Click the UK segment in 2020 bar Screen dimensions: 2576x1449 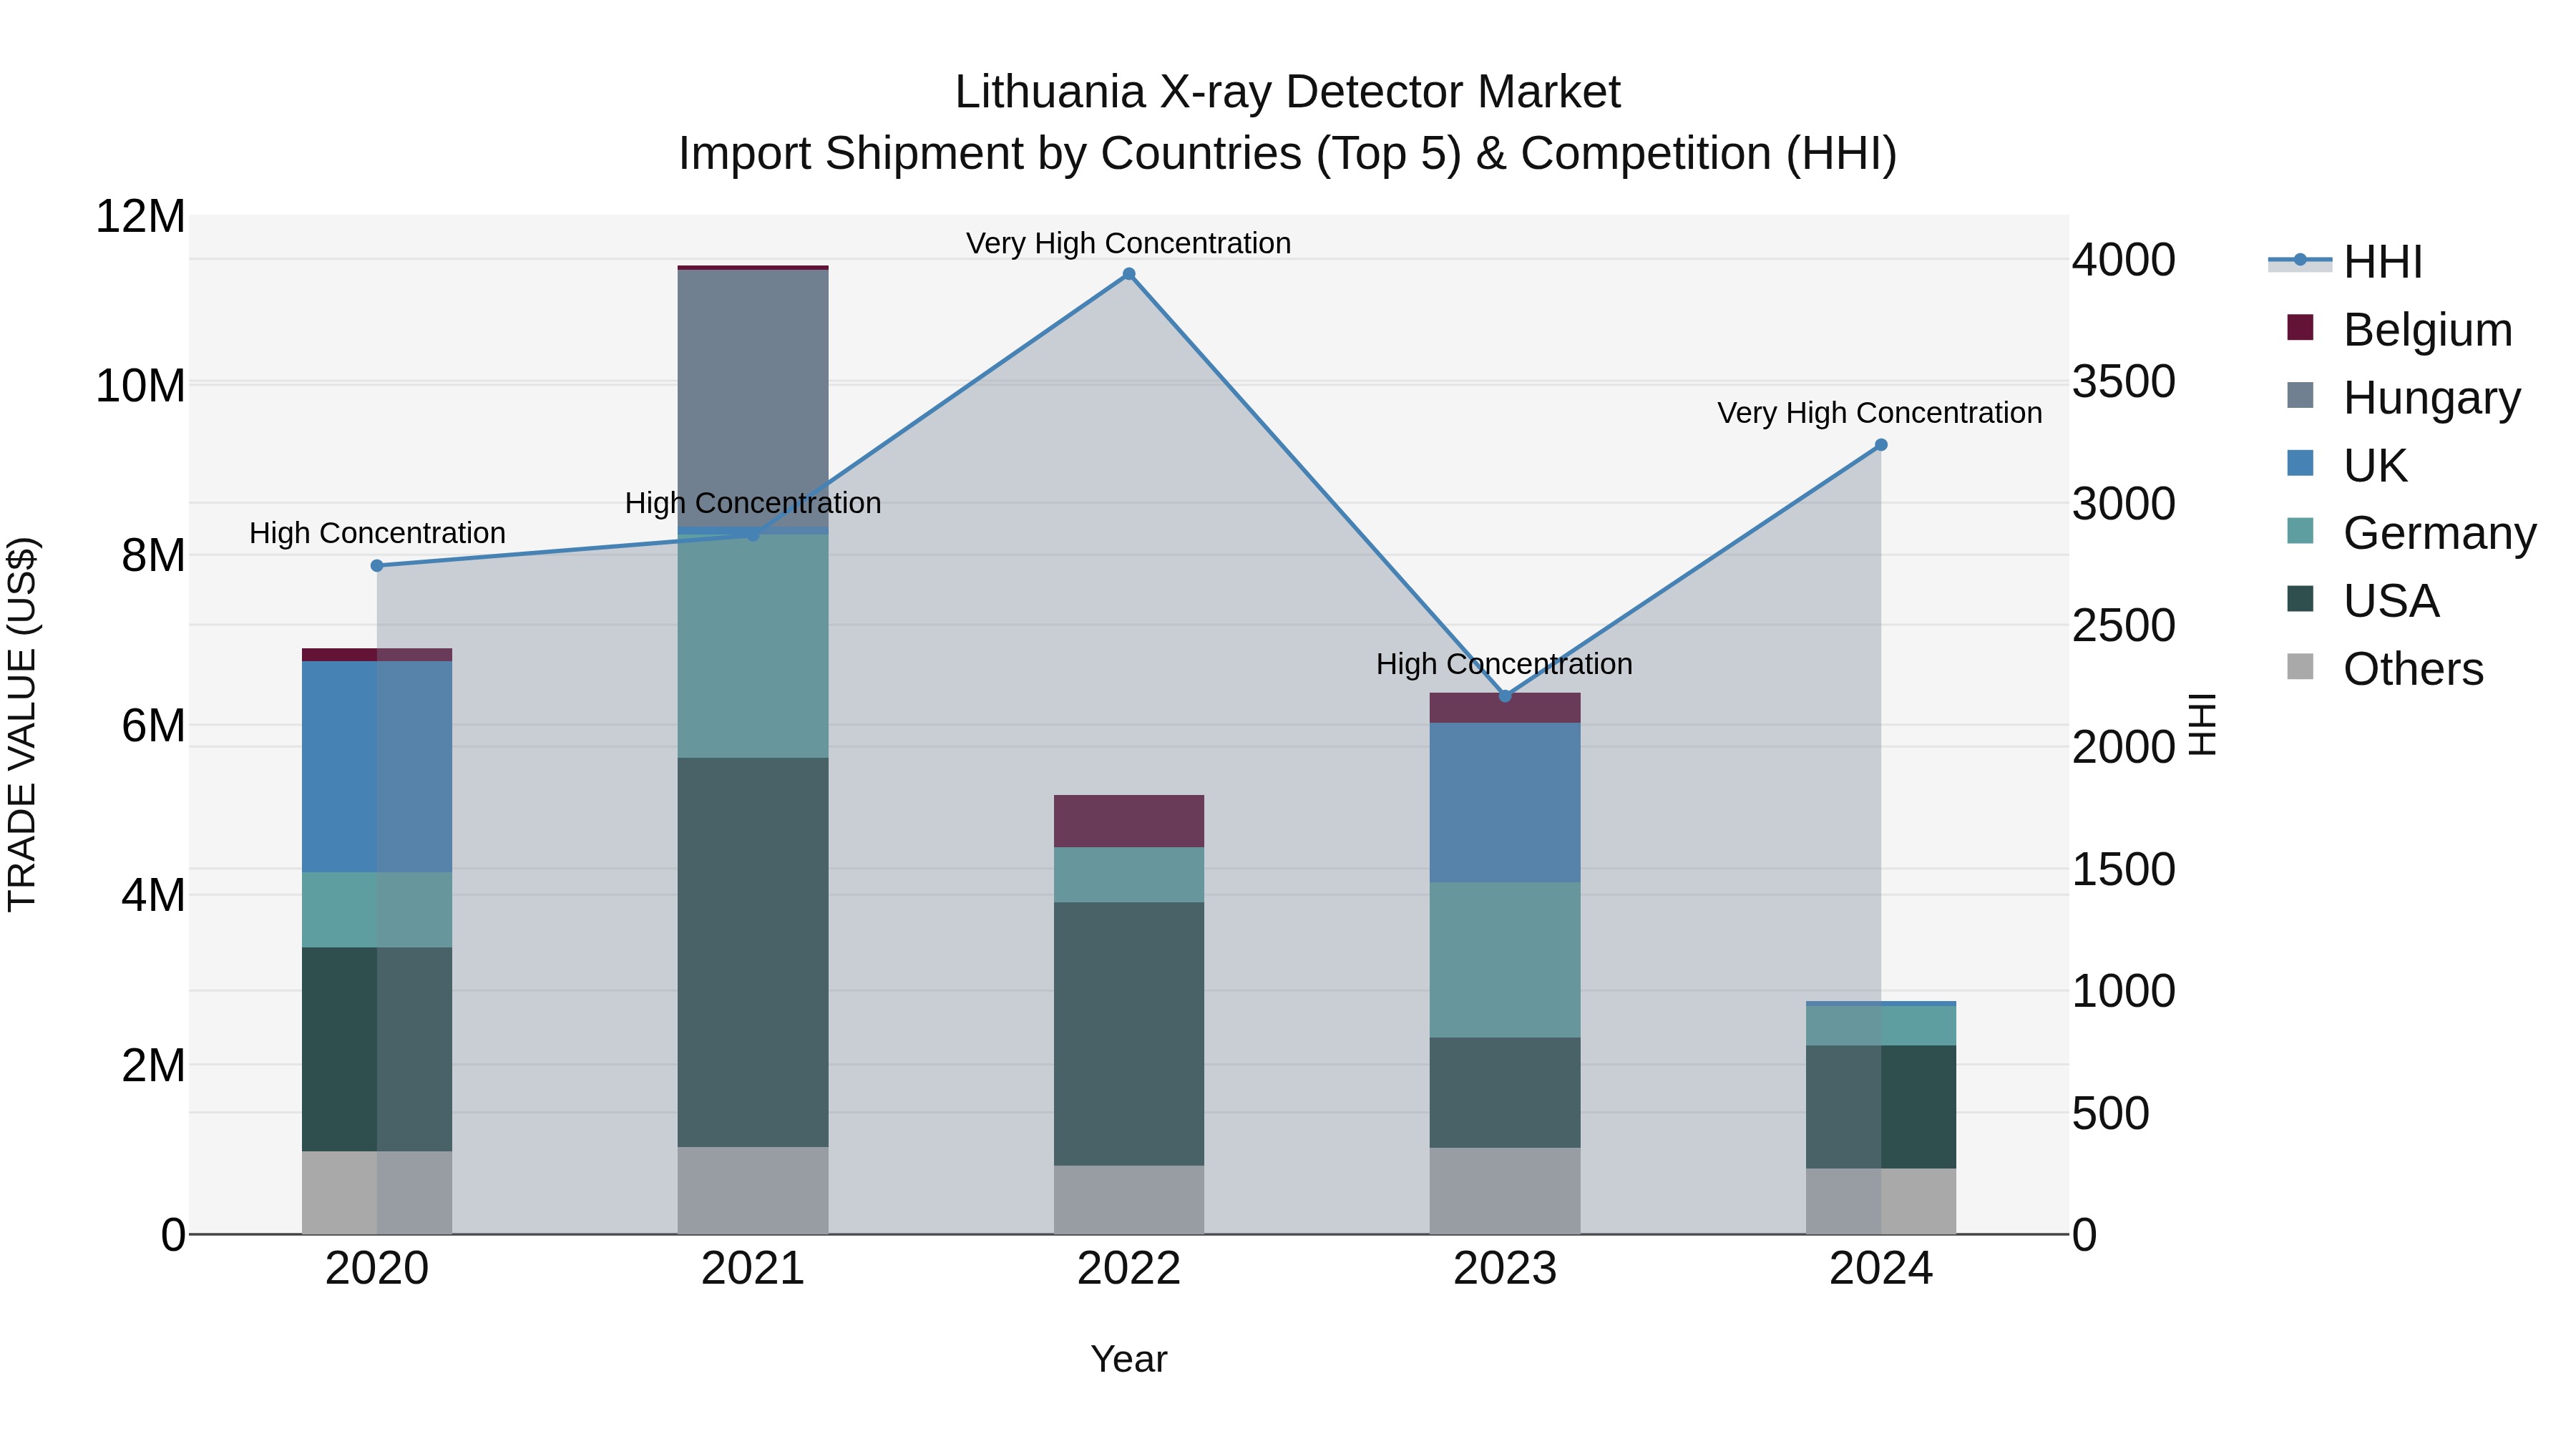(x=377, y=767)
